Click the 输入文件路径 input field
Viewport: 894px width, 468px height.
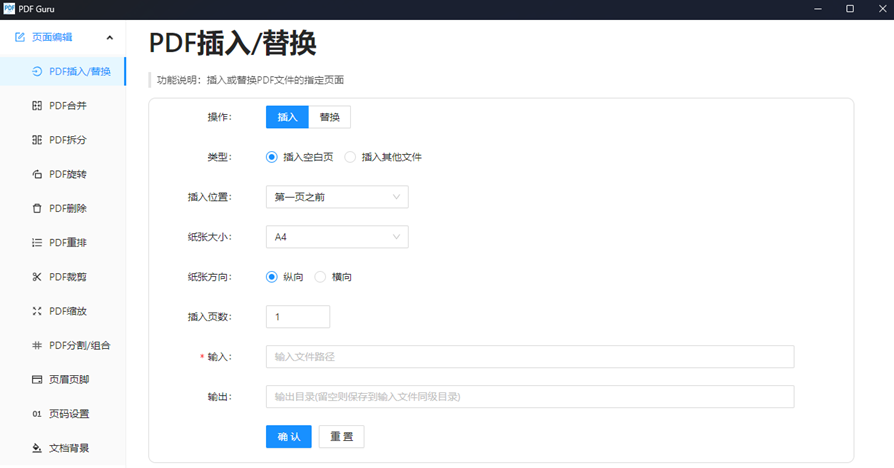[x=529, y=357]
